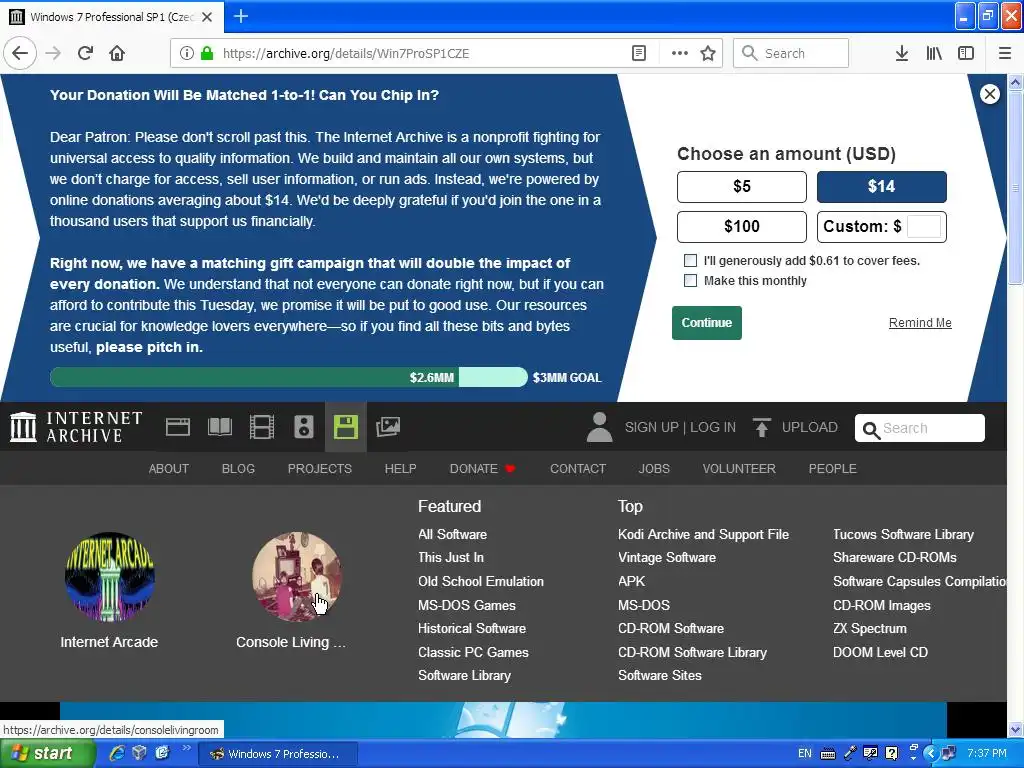This screenshot has height=768, width=1024.
Task: Open the DONATE menu item
Action: (x=482, y=469)
